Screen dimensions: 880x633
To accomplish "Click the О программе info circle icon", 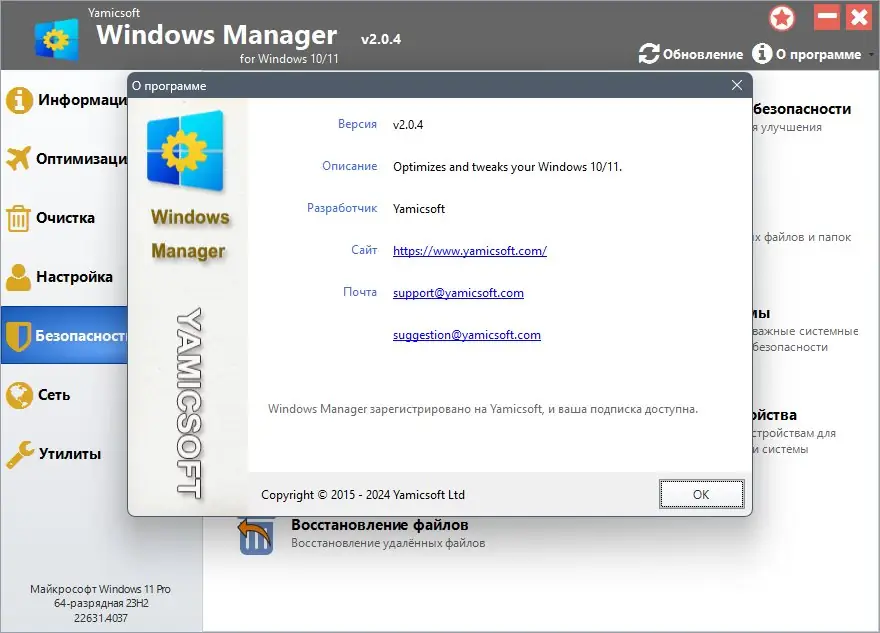I will (x=762, y=54).
